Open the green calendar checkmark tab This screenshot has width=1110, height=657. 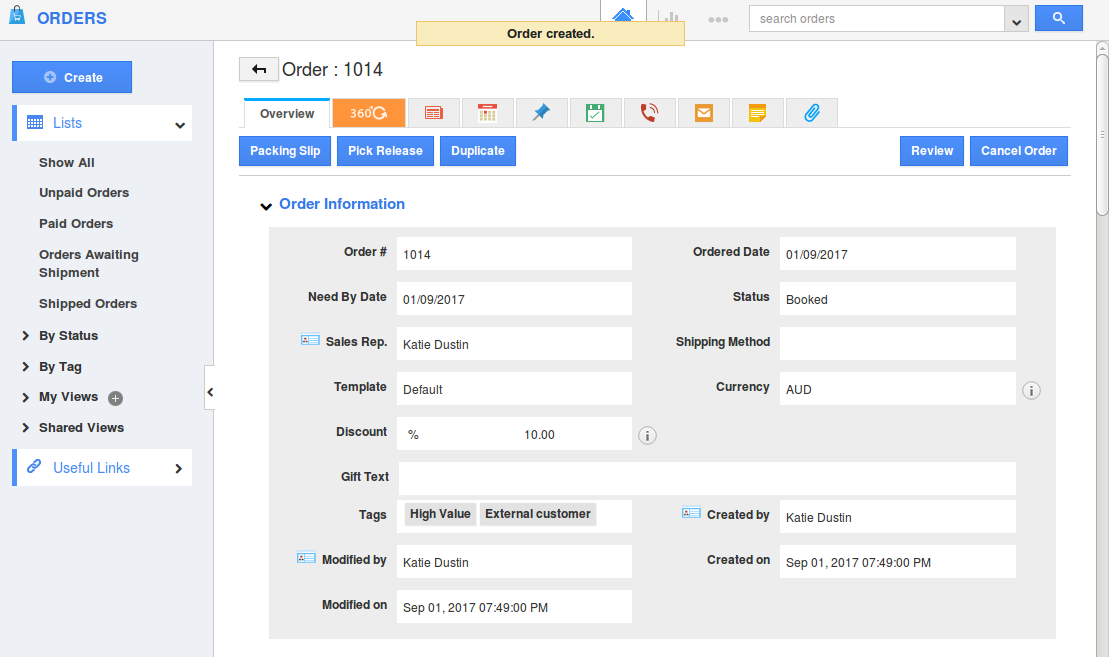(x=595, y=113)
